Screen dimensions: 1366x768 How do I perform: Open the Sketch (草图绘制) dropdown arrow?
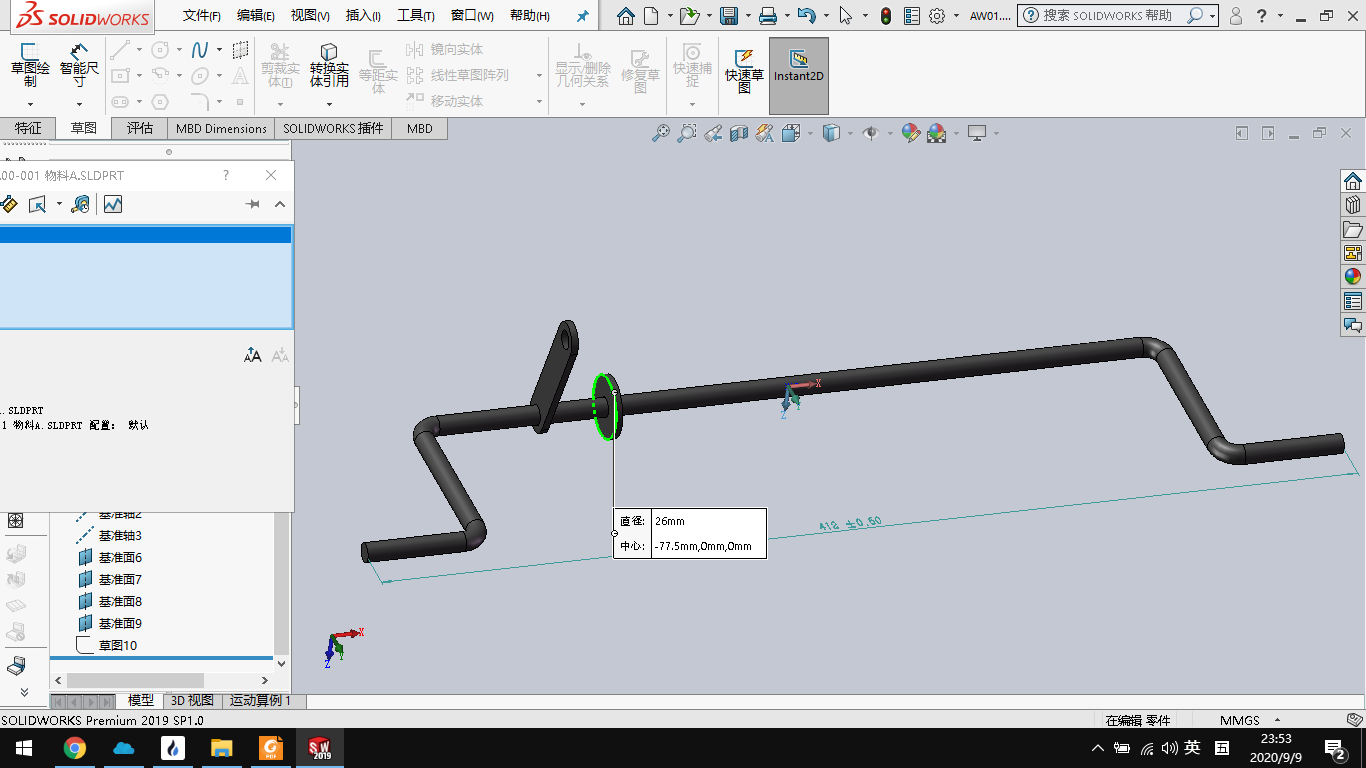pyautogui.click(x=30, y=104)
